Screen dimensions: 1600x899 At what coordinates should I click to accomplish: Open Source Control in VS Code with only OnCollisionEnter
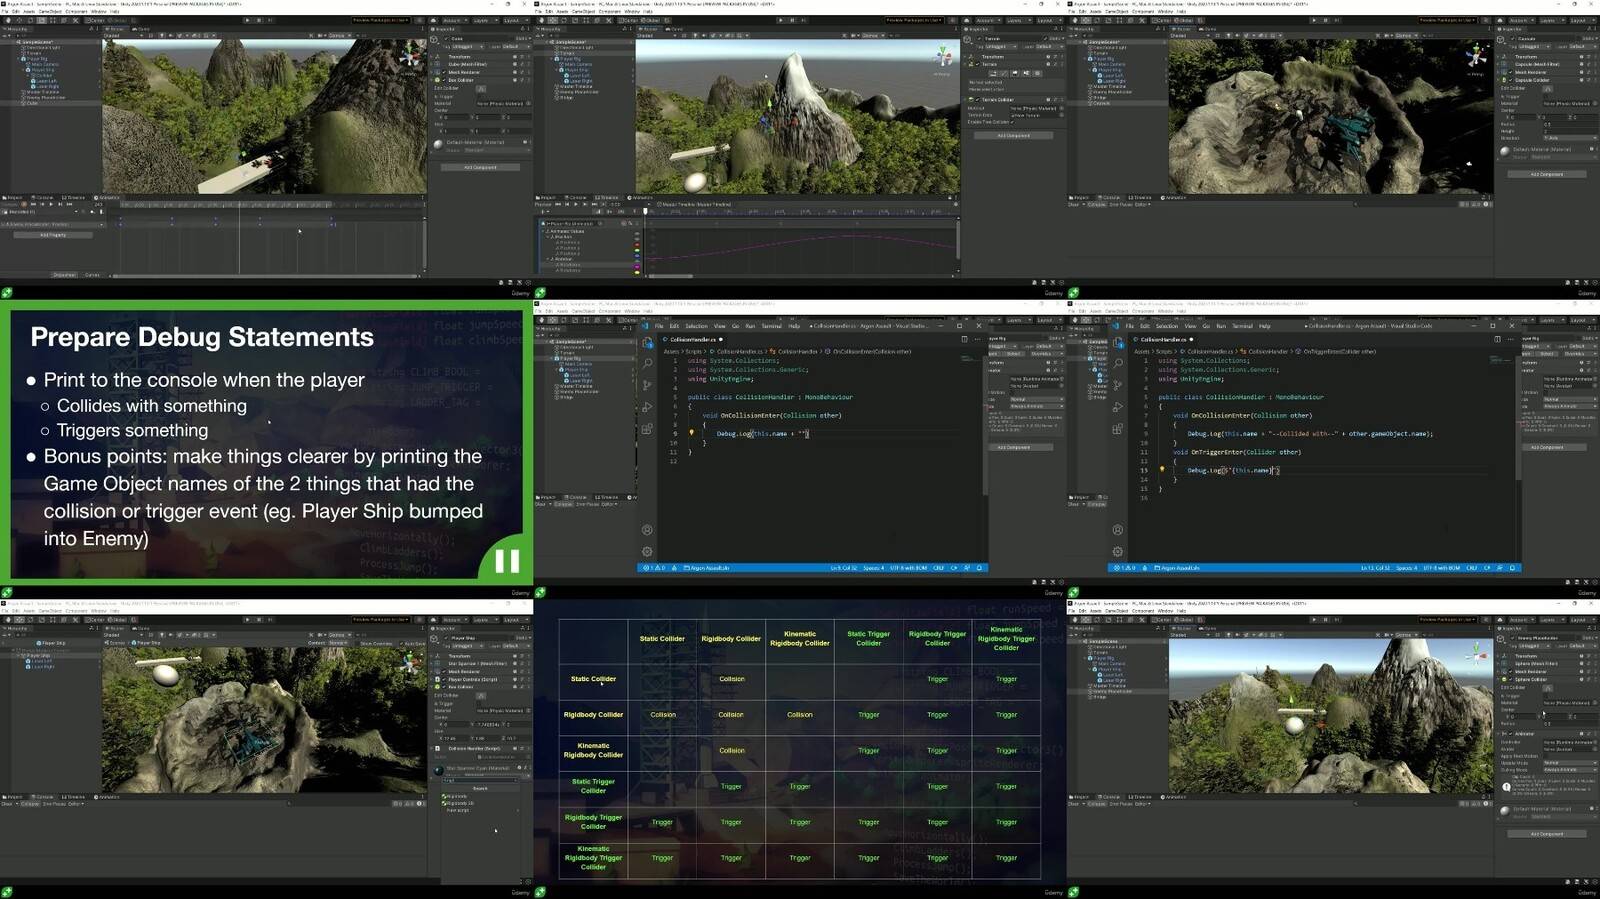(x=647, y=385)
